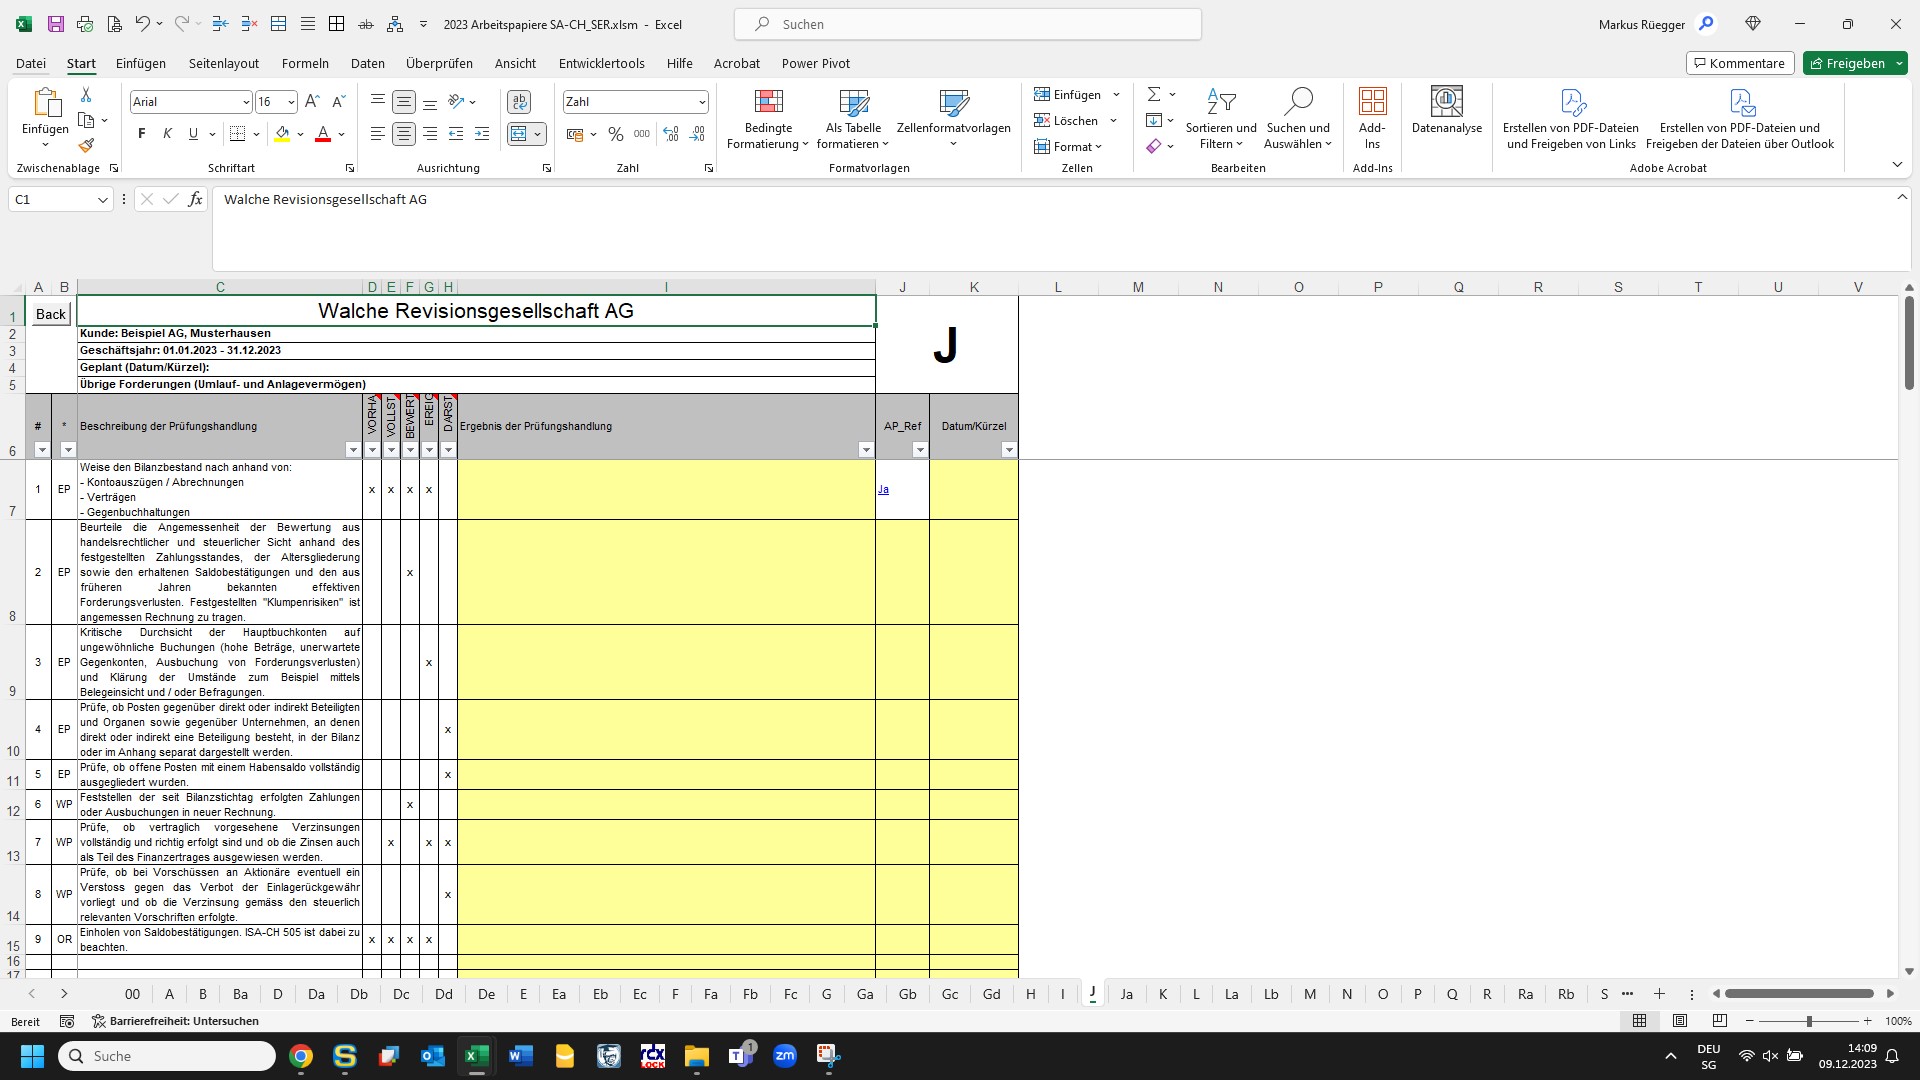1920x1080 pixels.
Task: Open filter dropdown for Ergebnis der Prüfungshandlung
Action: pos(866,450)
